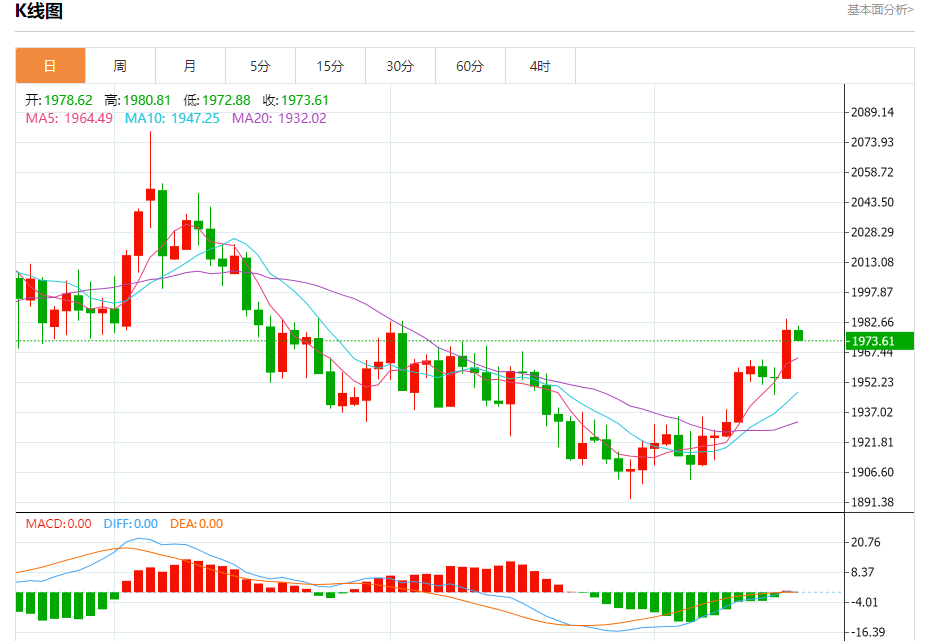The image size is (926, 641).
Task: Click the latest green candlestick at the chart's end
Action: click(798, 335)
